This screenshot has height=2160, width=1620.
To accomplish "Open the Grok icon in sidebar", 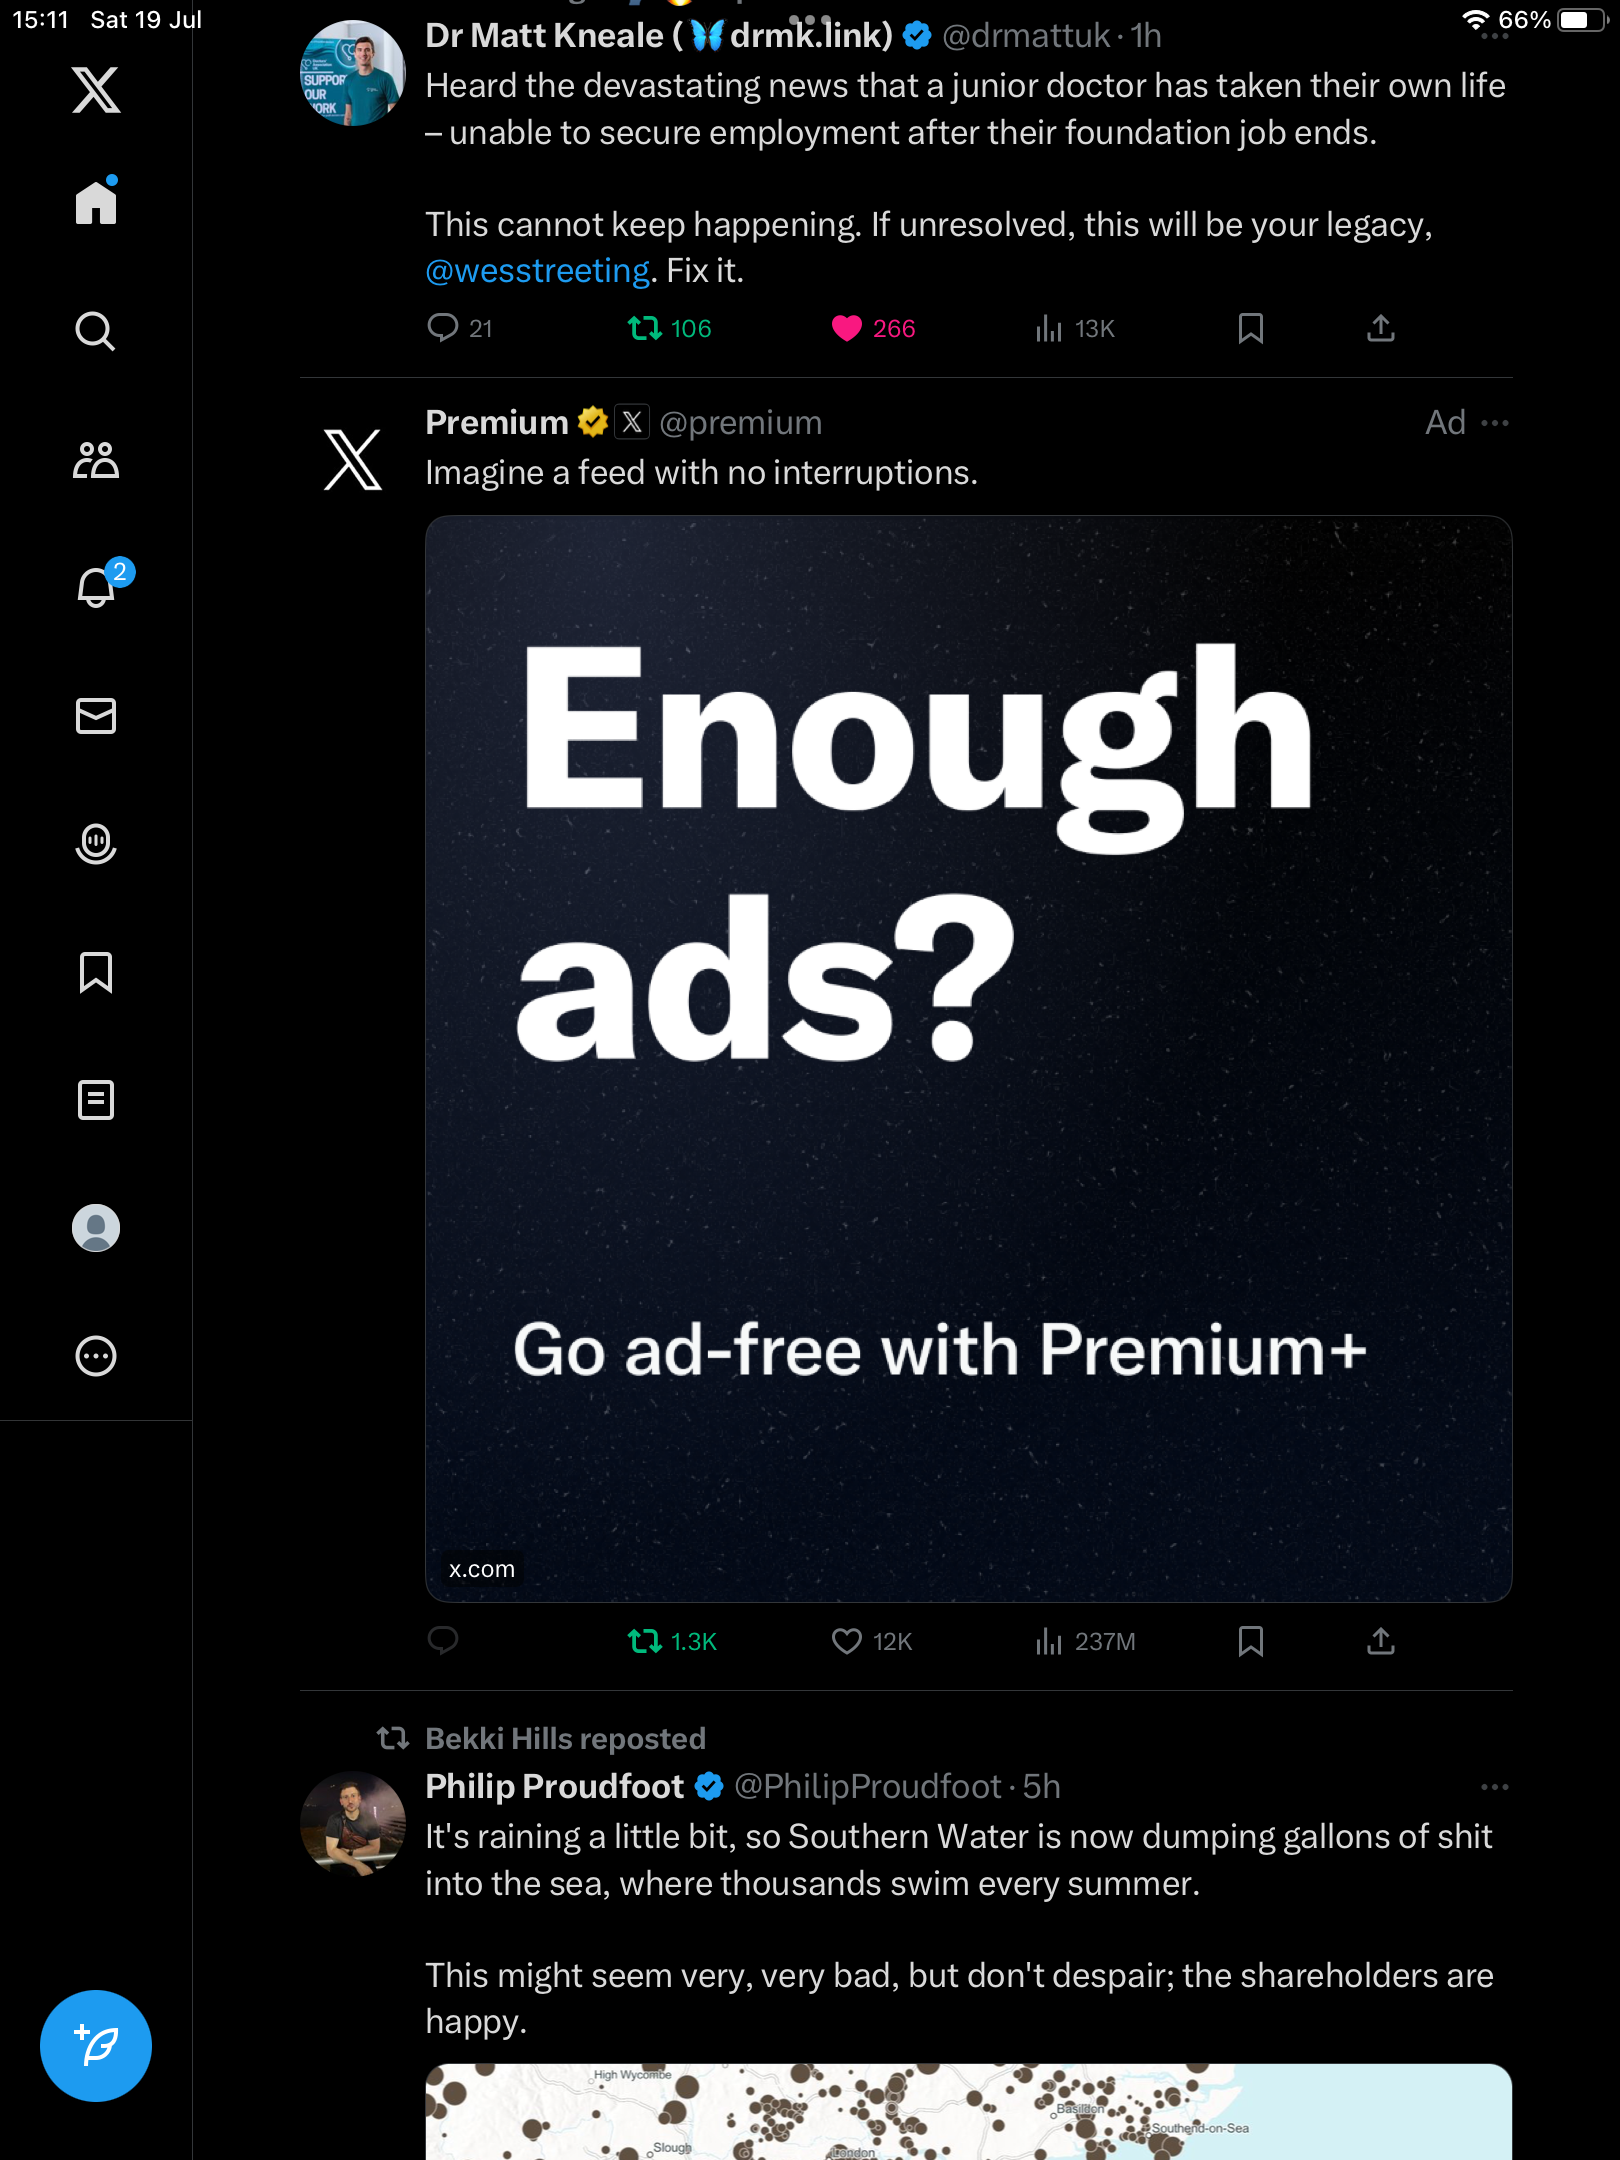I will click(96, 844).
